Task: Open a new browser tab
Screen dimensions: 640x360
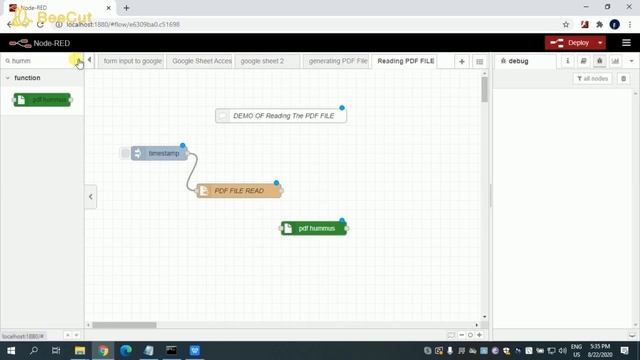Action: point(127,8)
